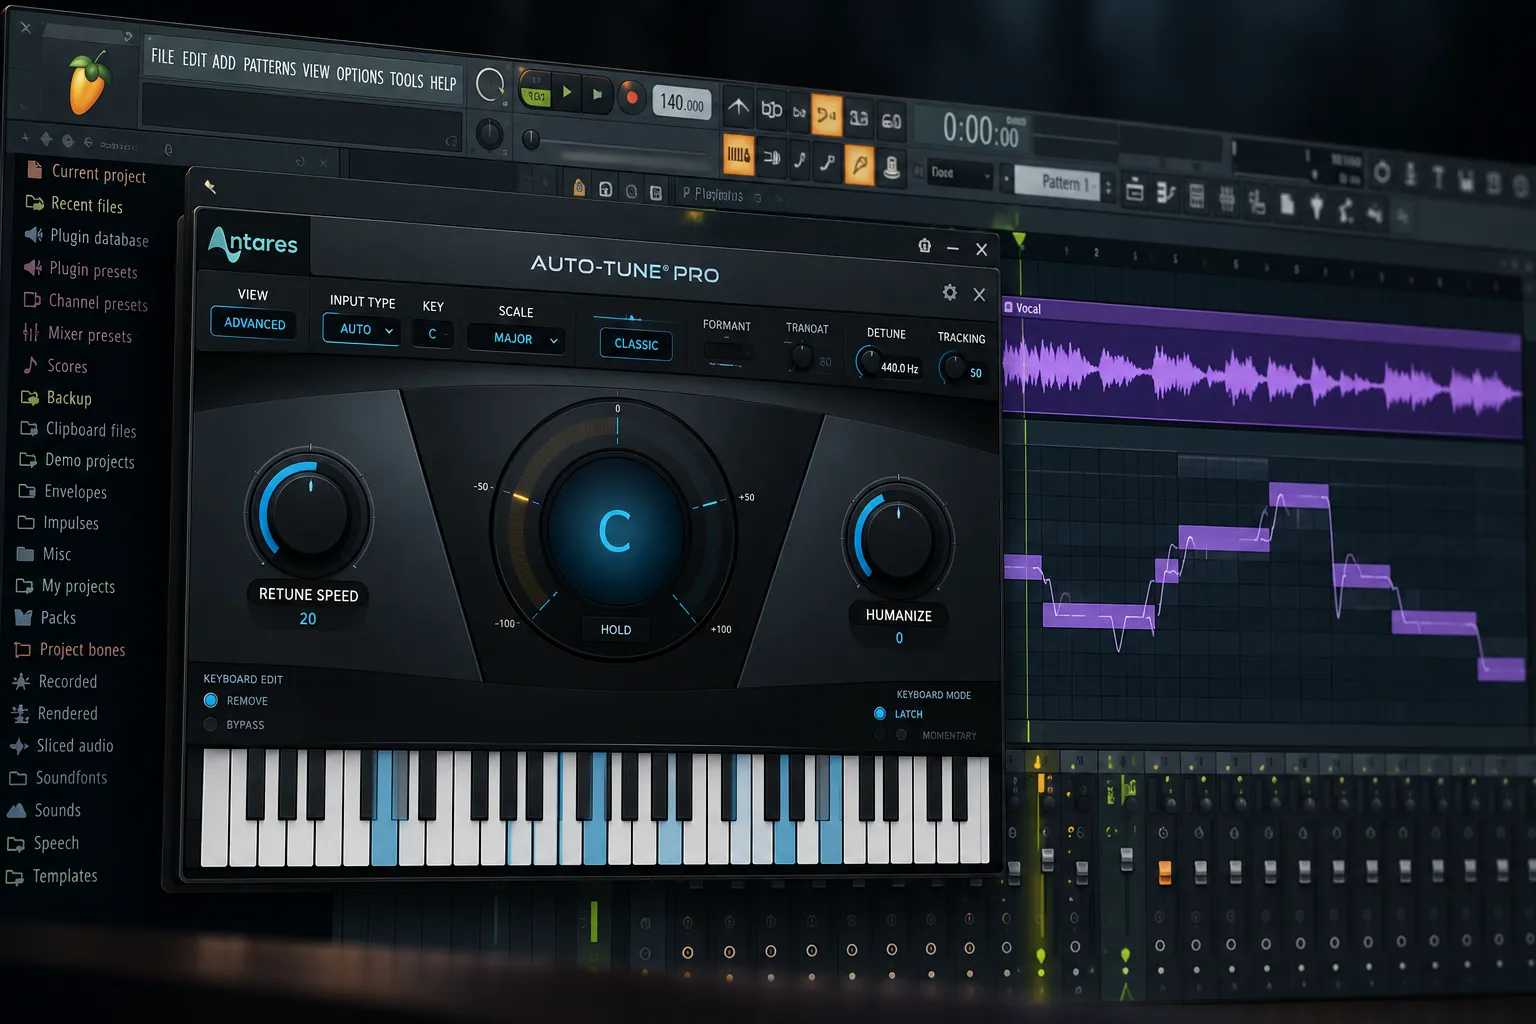
Task: Click the HOLD button under pitch display
Action: click(616, 629)
